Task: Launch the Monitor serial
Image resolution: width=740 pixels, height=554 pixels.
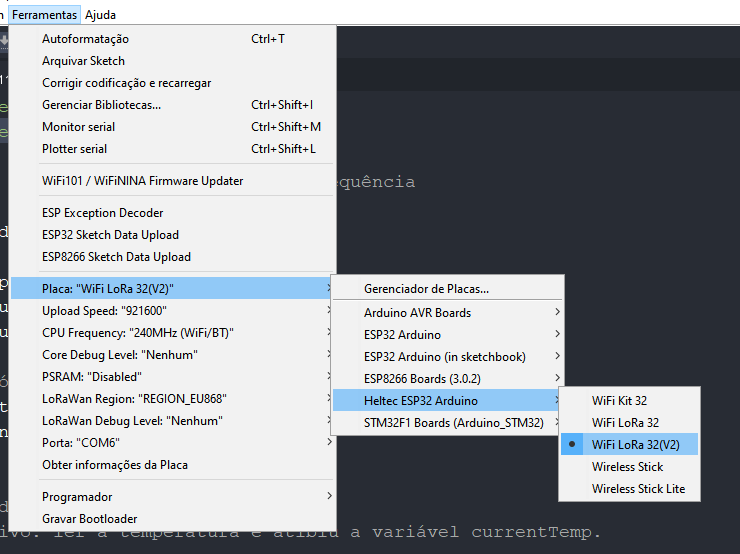Action: 78,127
